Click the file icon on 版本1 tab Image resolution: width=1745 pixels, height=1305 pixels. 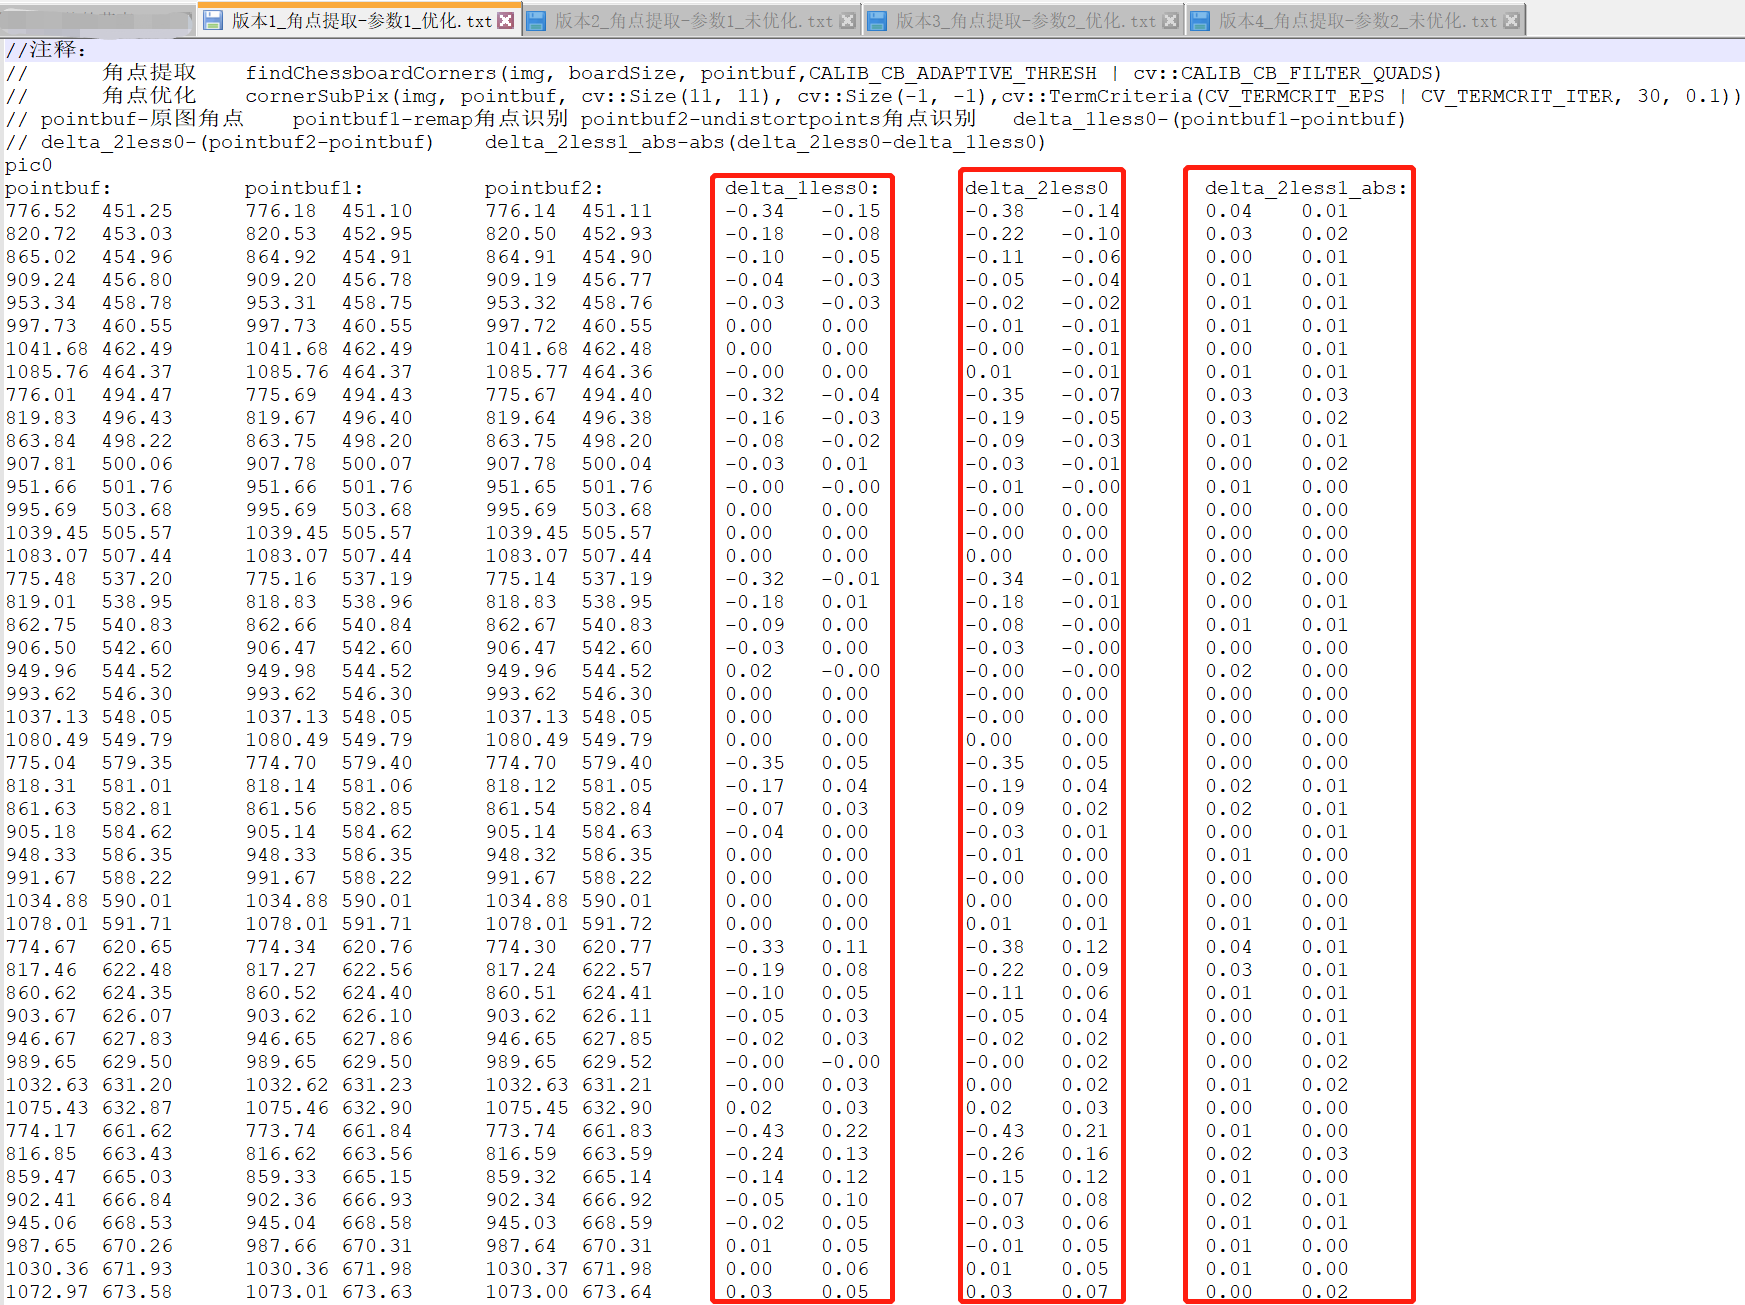pyautogui.click(x=214, y=18)
